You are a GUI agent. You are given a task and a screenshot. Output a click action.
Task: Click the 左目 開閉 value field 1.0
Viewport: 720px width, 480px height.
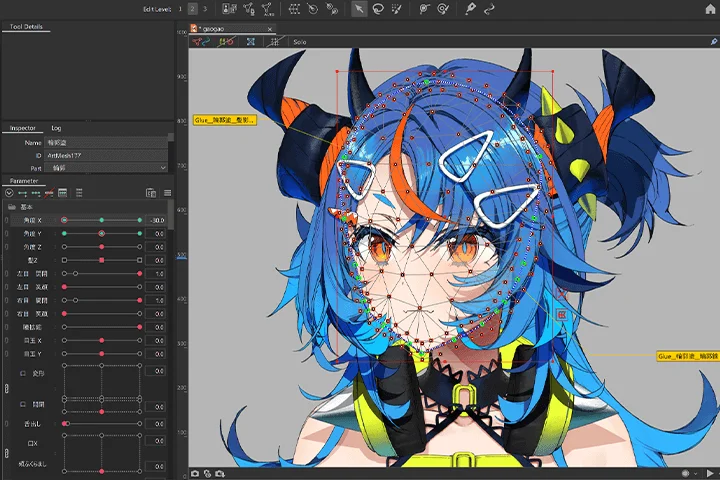(x=156, y=274)
